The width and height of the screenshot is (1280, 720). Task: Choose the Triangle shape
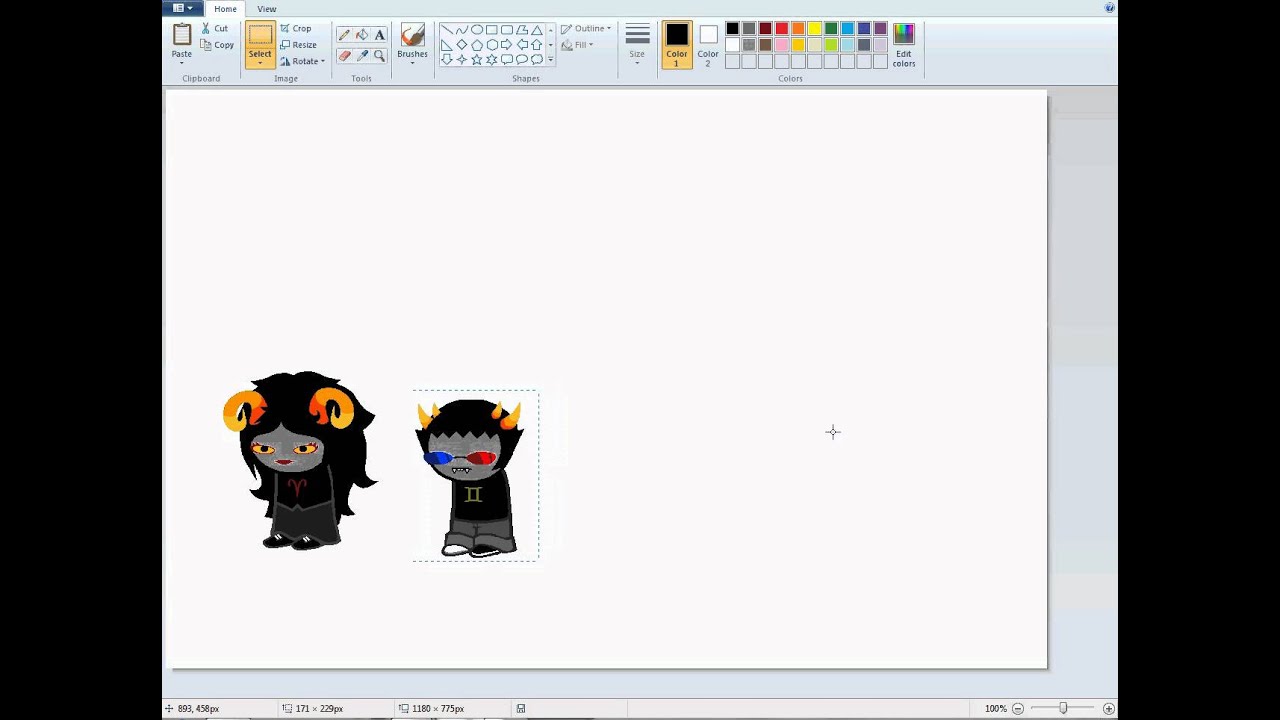537,30
